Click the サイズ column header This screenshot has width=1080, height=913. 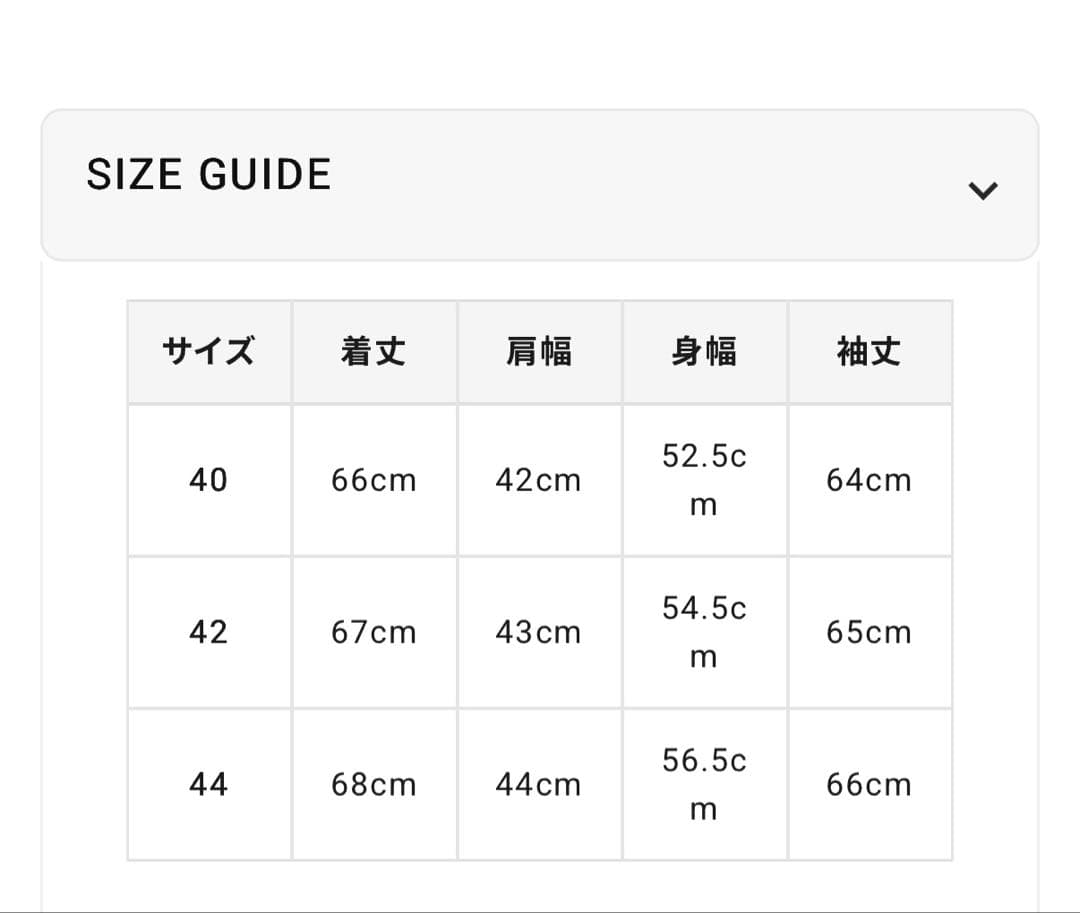coord(209,352)
